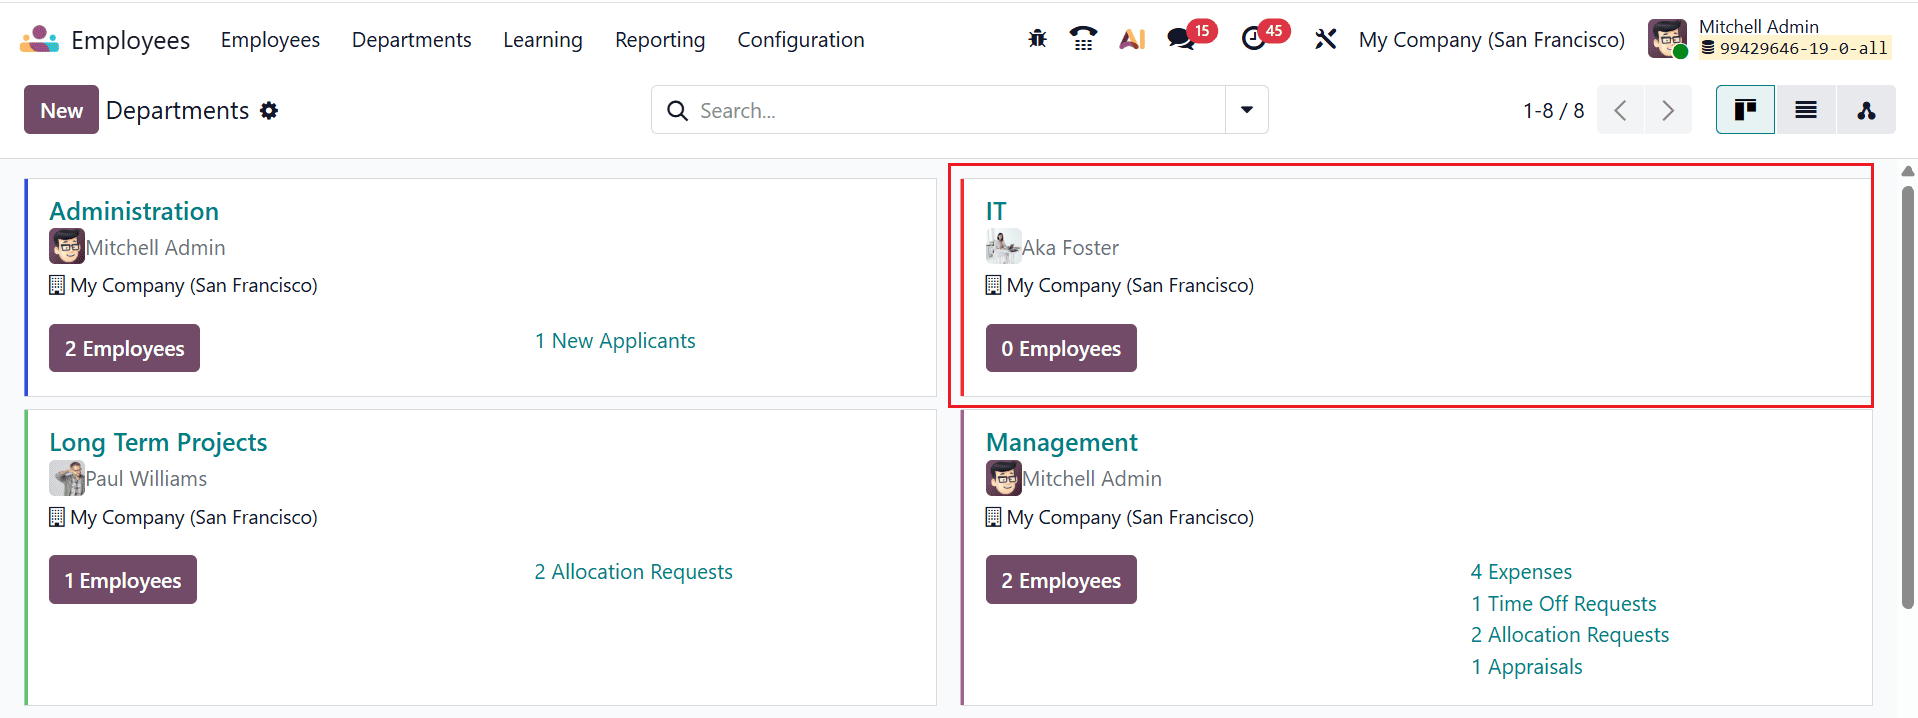Switch to Kanban view

1745,110
